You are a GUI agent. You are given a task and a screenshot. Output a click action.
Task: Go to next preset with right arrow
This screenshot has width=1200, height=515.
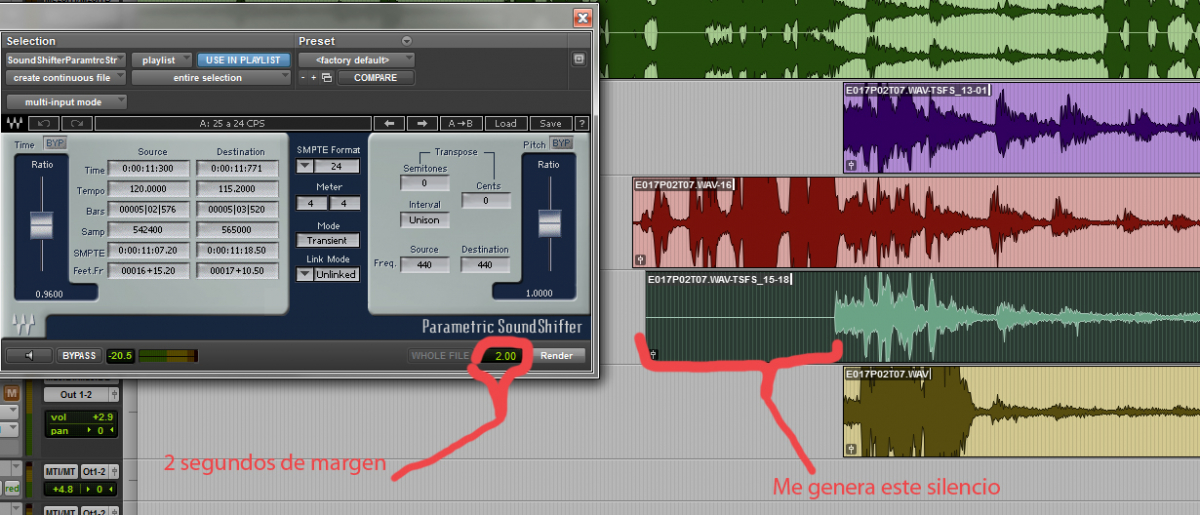(423, 124)
